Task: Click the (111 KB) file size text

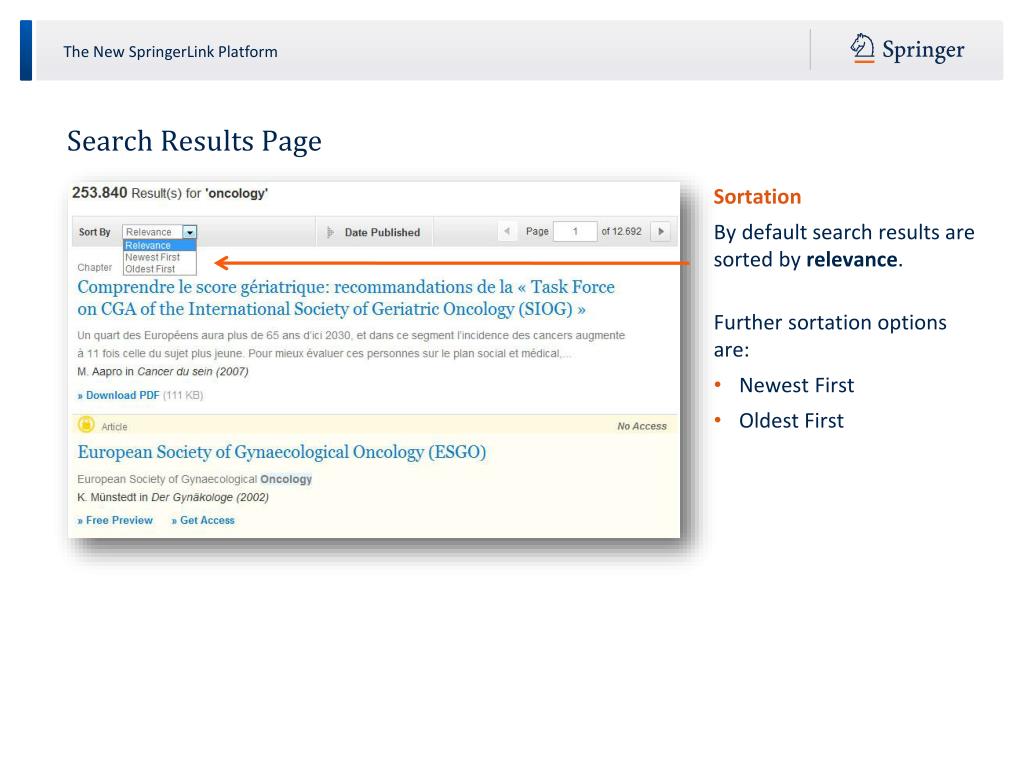Action: [x=183, y=395]
